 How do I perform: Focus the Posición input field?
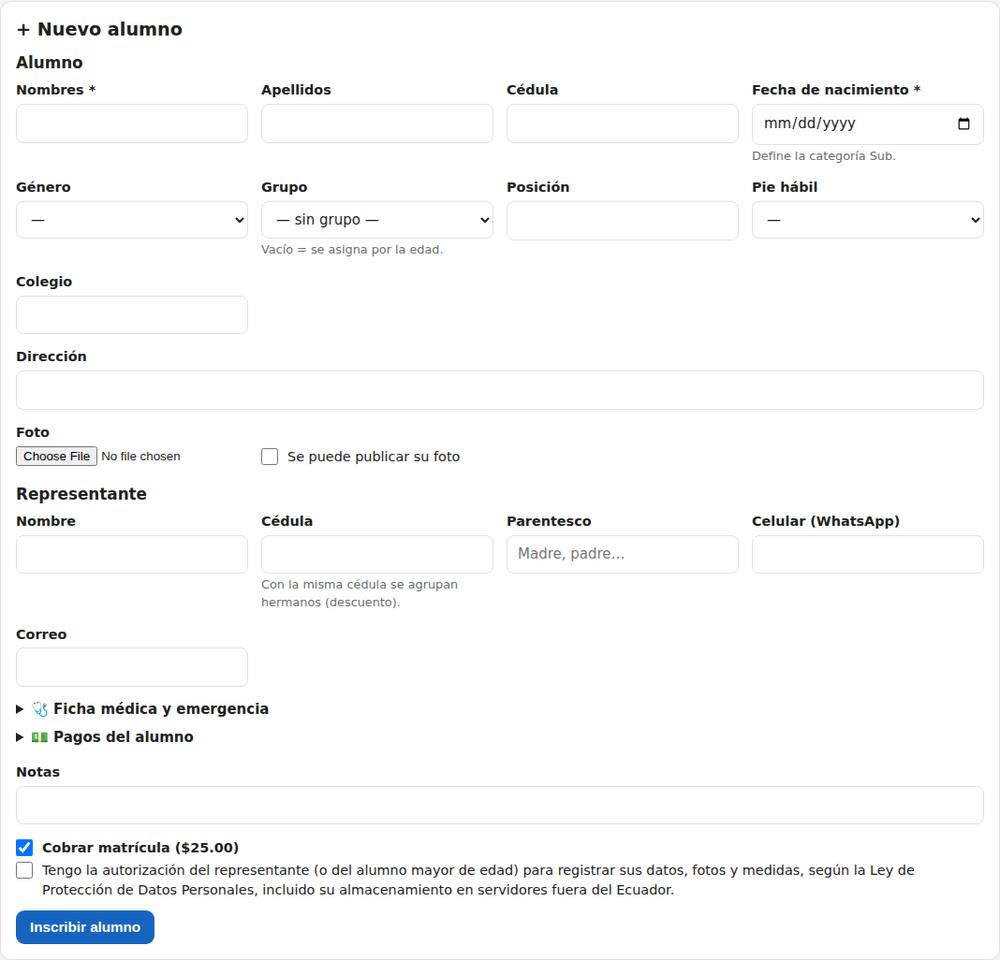coord(622,221)
